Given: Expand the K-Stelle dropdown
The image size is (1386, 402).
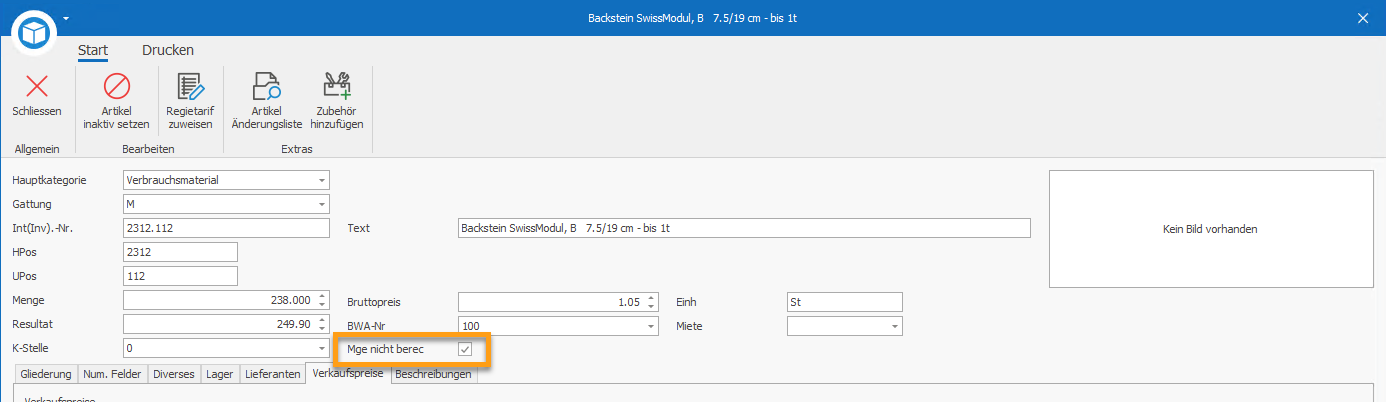Looking at the screenshot, I should pos(321,348).
